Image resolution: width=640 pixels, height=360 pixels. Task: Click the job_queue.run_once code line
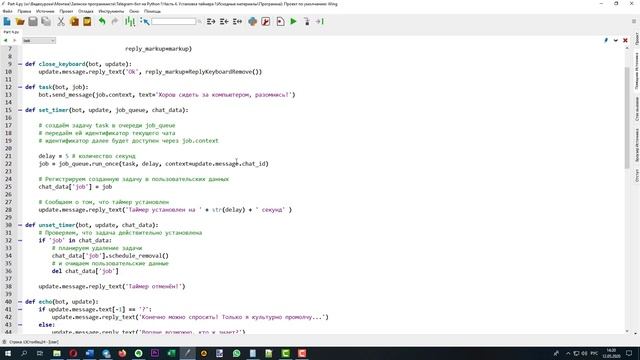[x=153, y=164]
